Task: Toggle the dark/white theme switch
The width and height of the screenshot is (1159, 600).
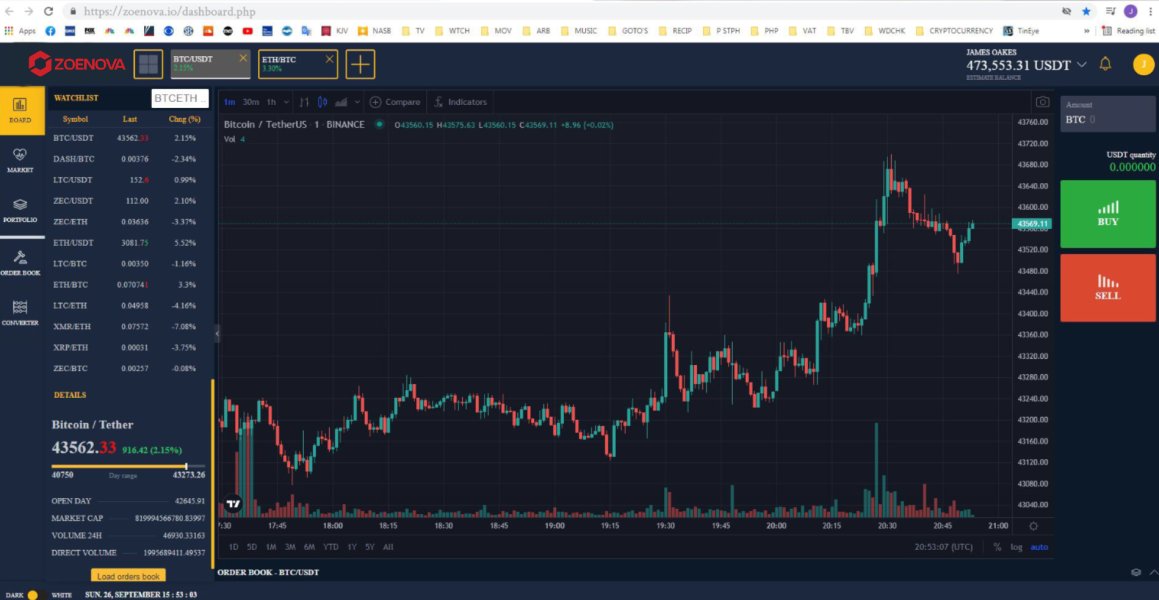Action: pyautogui.click(x=33, y=595)
